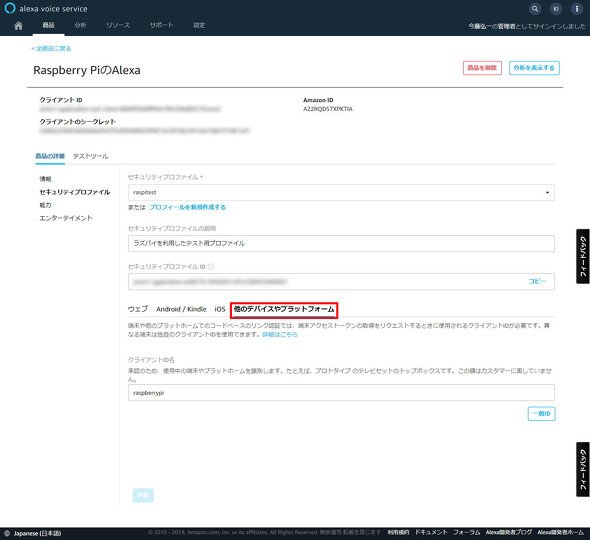
Task: Click the search magnifier icon
Action: [x=535, y=9]
